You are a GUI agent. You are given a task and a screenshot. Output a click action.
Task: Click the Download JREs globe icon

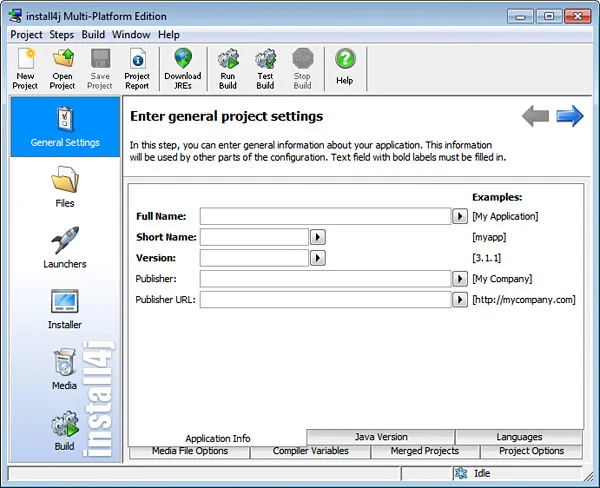(x=183, y=62)
